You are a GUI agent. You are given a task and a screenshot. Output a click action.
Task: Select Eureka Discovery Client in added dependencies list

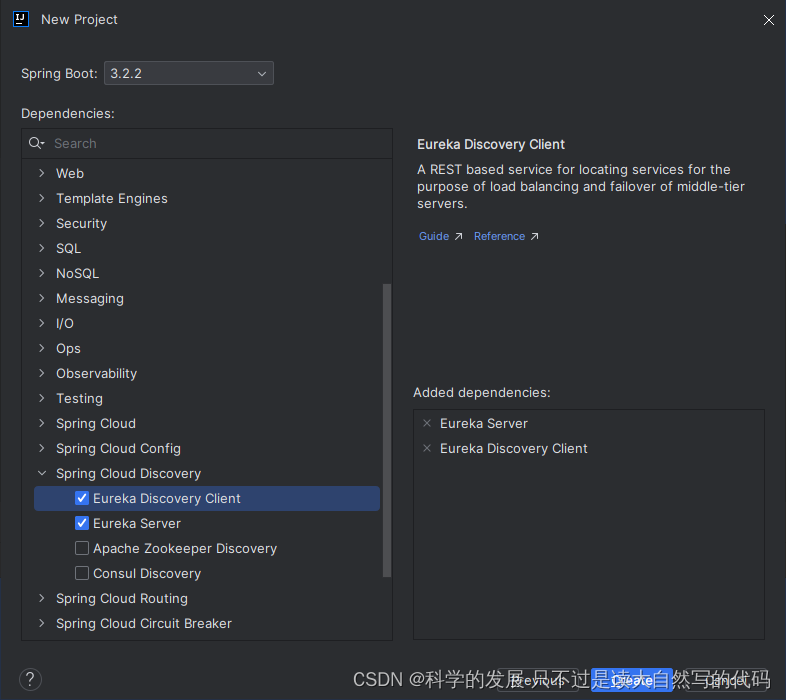(x=513, y=448)
